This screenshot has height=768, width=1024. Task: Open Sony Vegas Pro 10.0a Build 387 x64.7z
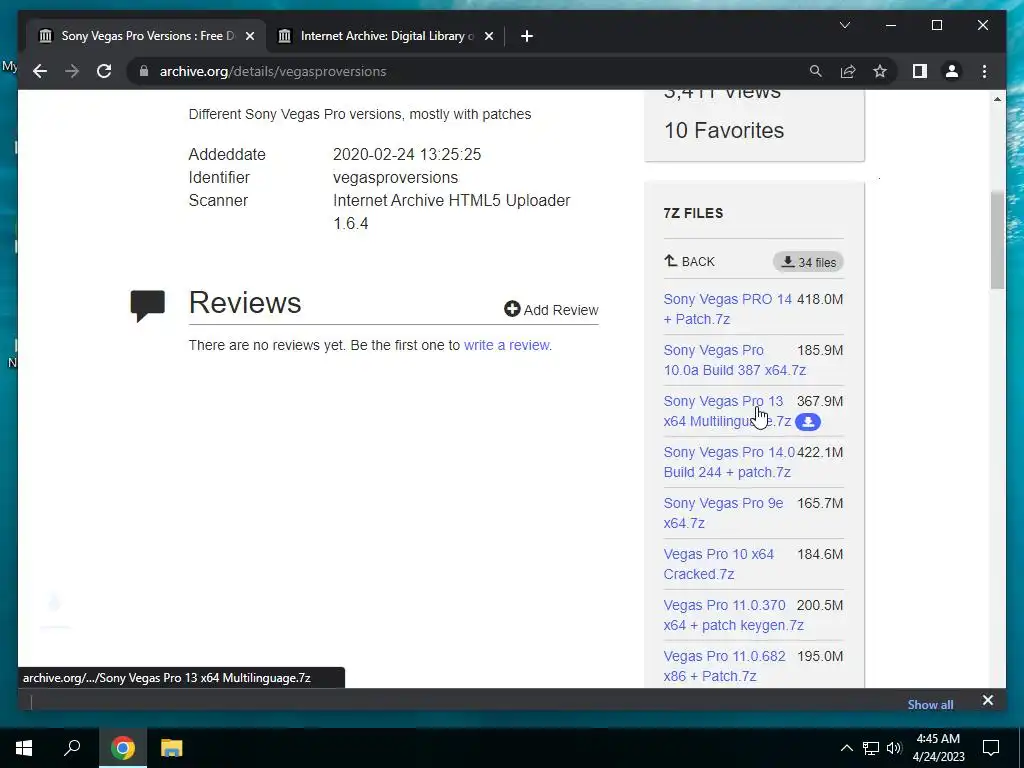pos(734,360)
